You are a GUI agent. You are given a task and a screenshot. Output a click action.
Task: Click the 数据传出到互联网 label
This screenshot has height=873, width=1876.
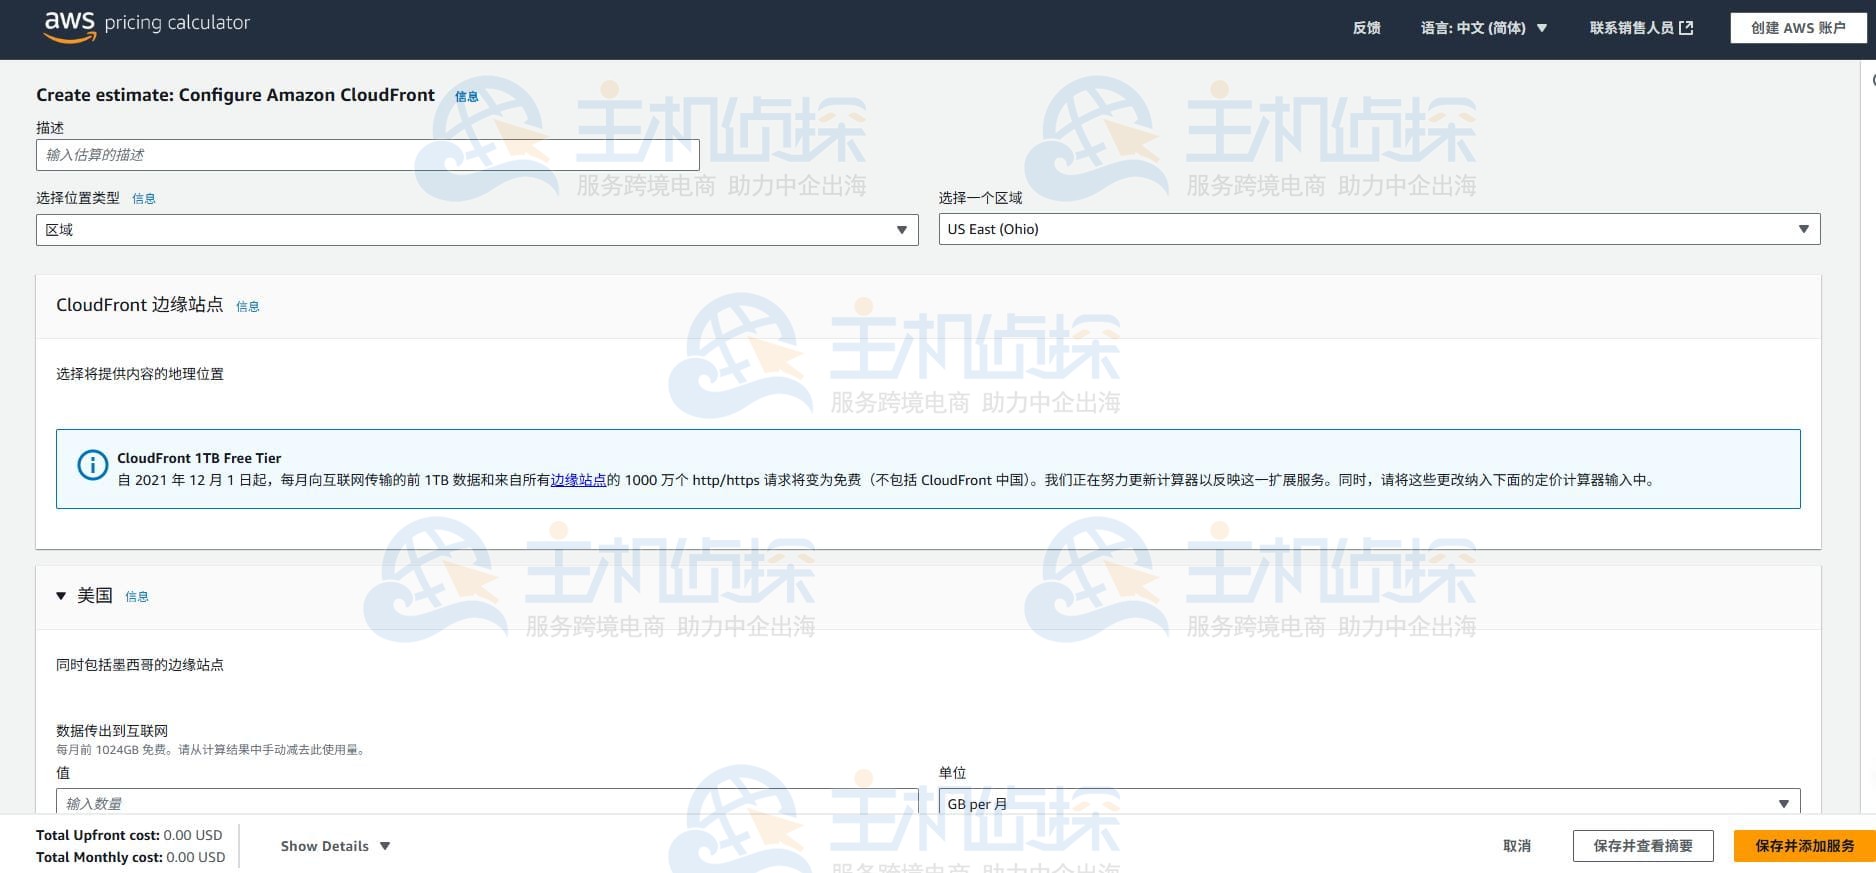(x=112, y=731)
